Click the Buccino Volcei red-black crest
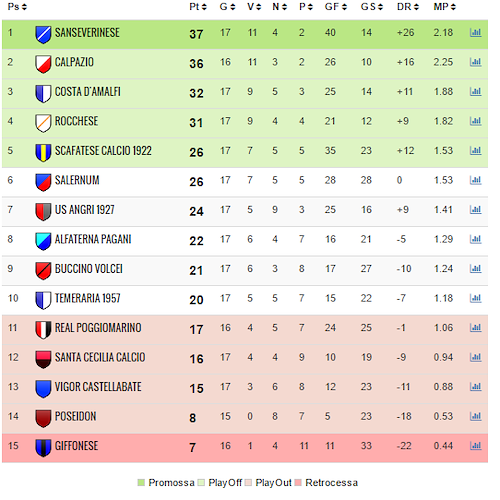Viewport: 500px width, 500px height. point(43,270)
